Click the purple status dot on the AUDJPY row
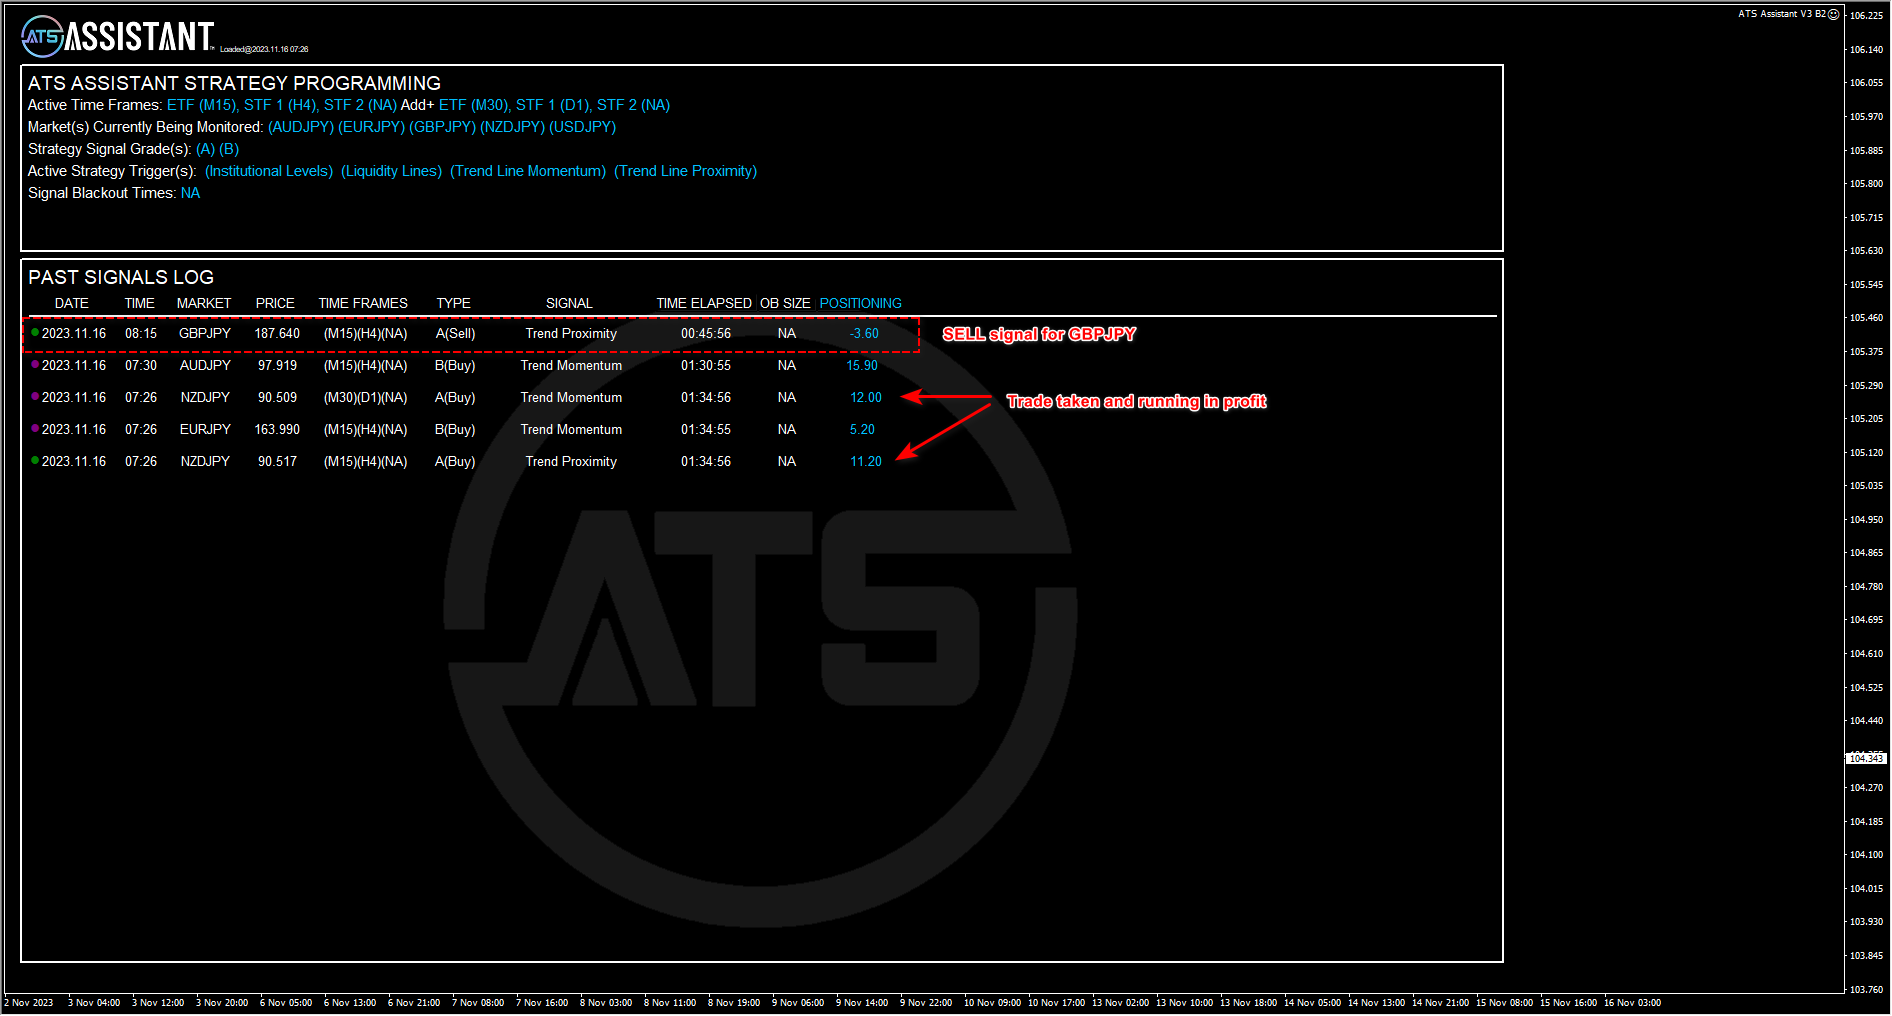 tap(35, 364)
